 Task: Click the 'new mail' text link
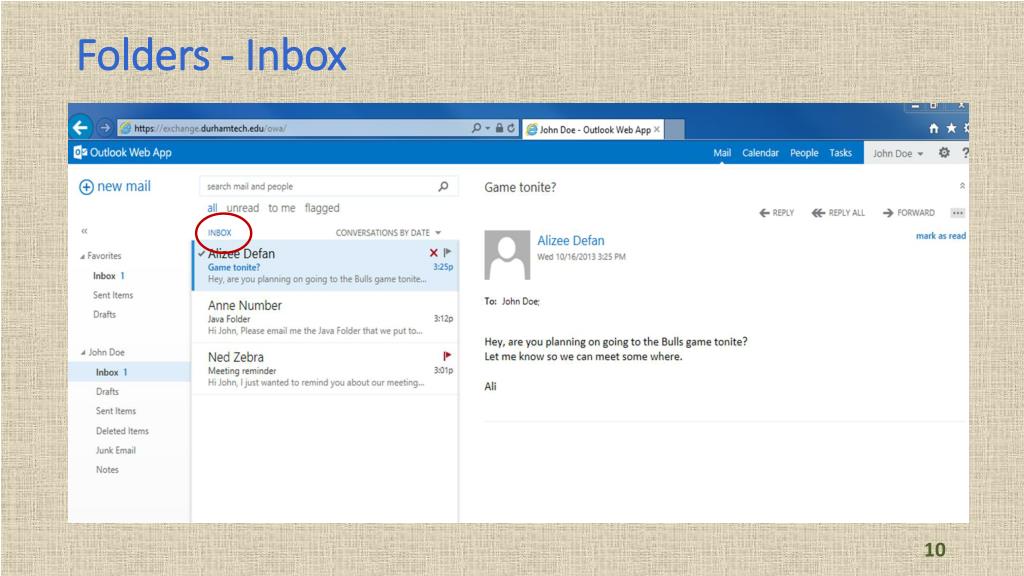(x=124, y=186)
